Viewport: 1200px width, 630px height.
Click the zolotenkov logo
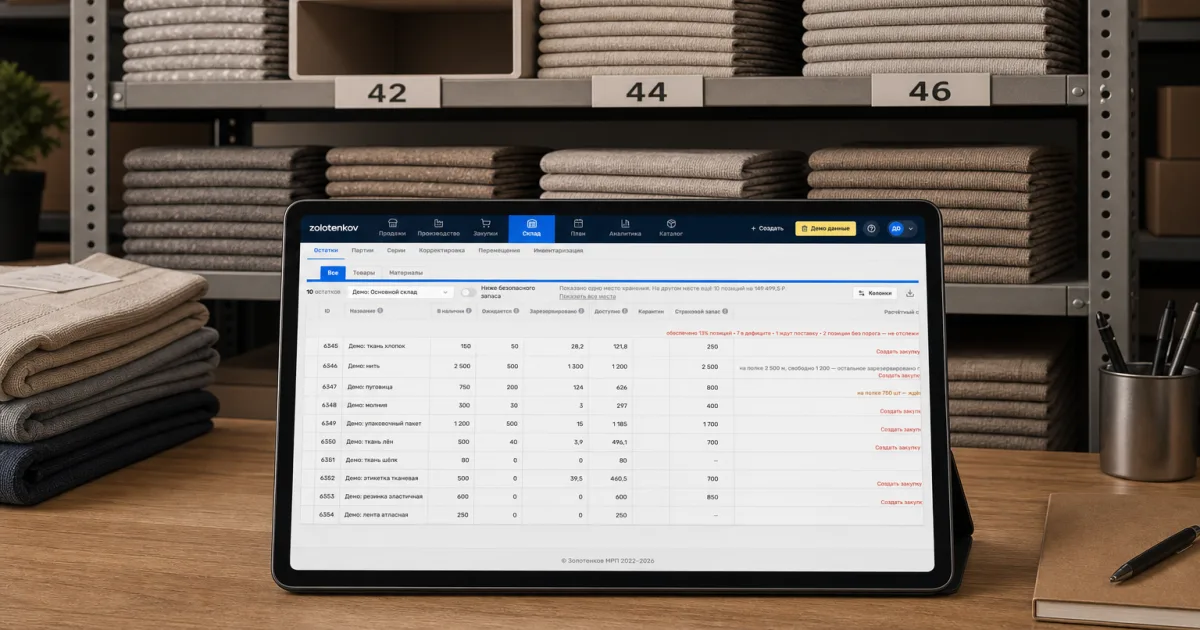pyautogui.click(x=334, y=228)
